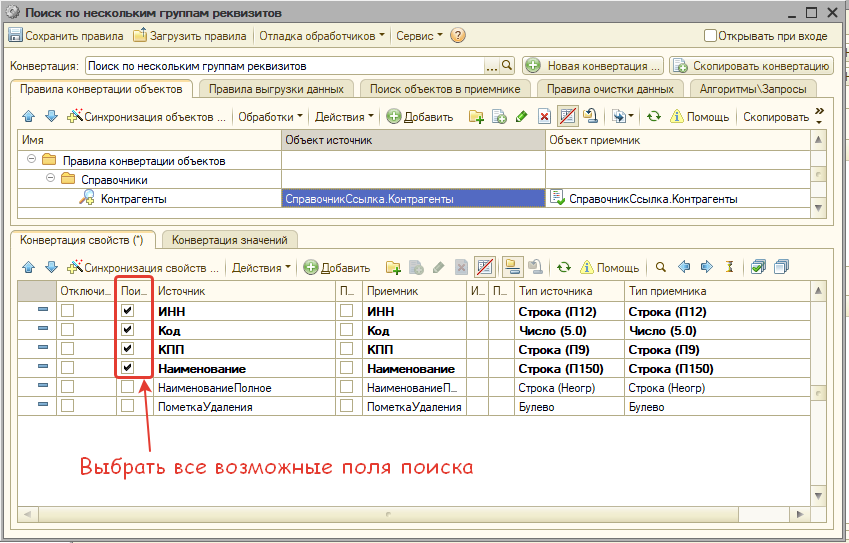Open the Сервис dropdown menu

[x=419, y=36]
